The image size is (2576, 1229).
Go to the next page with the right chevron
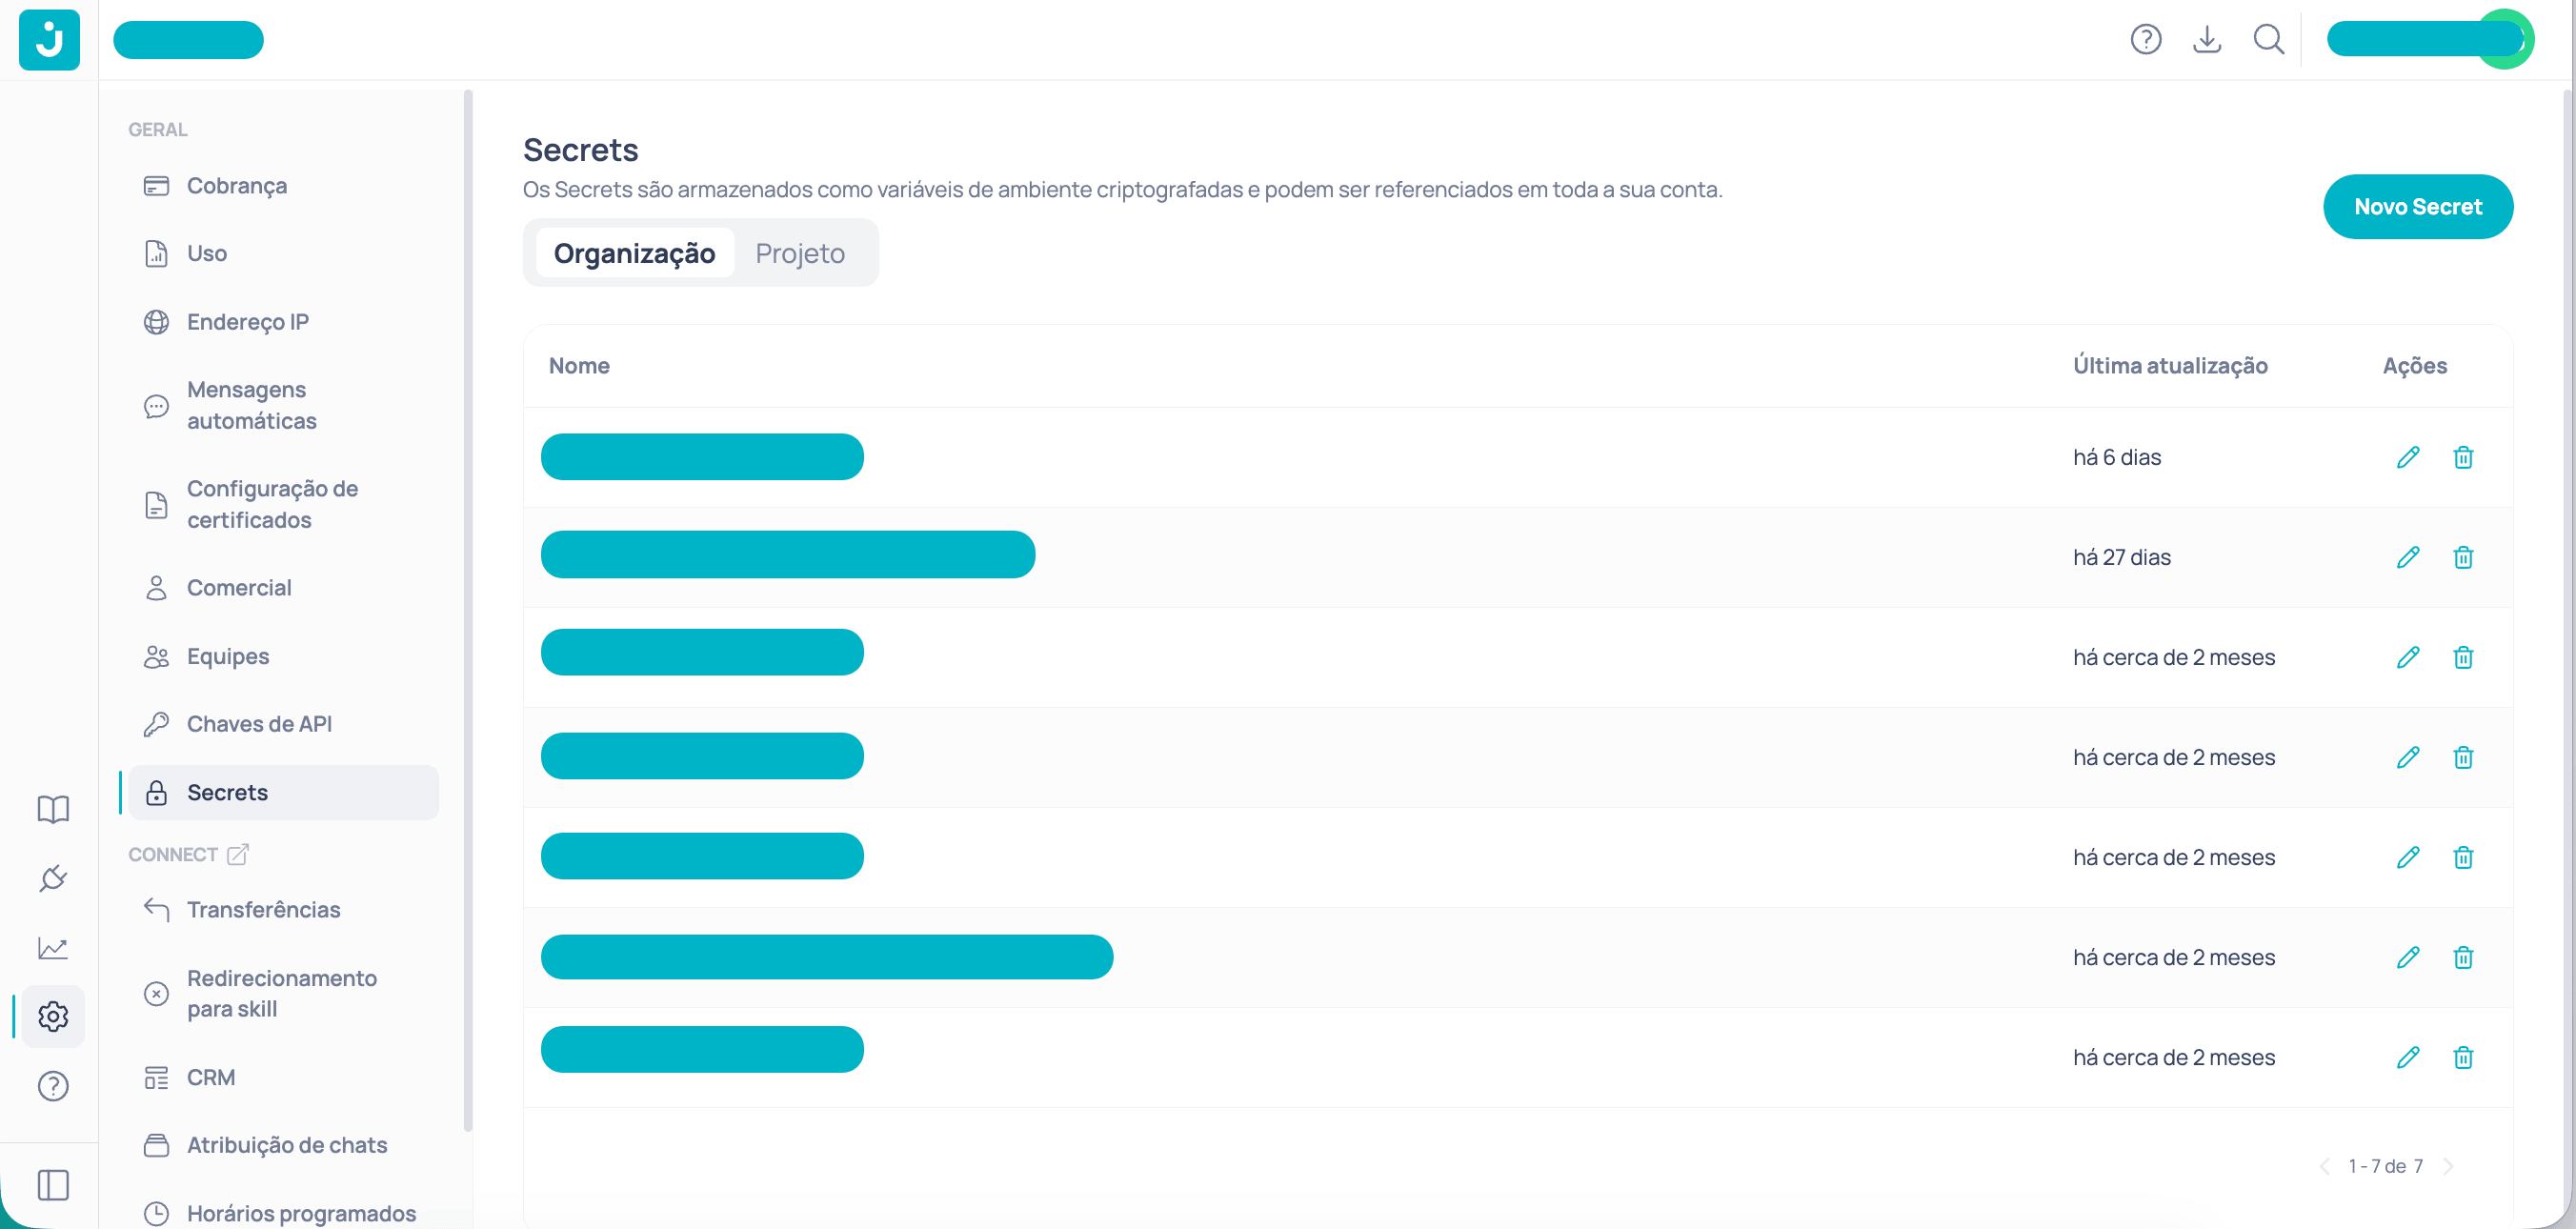[2449, 1166]
